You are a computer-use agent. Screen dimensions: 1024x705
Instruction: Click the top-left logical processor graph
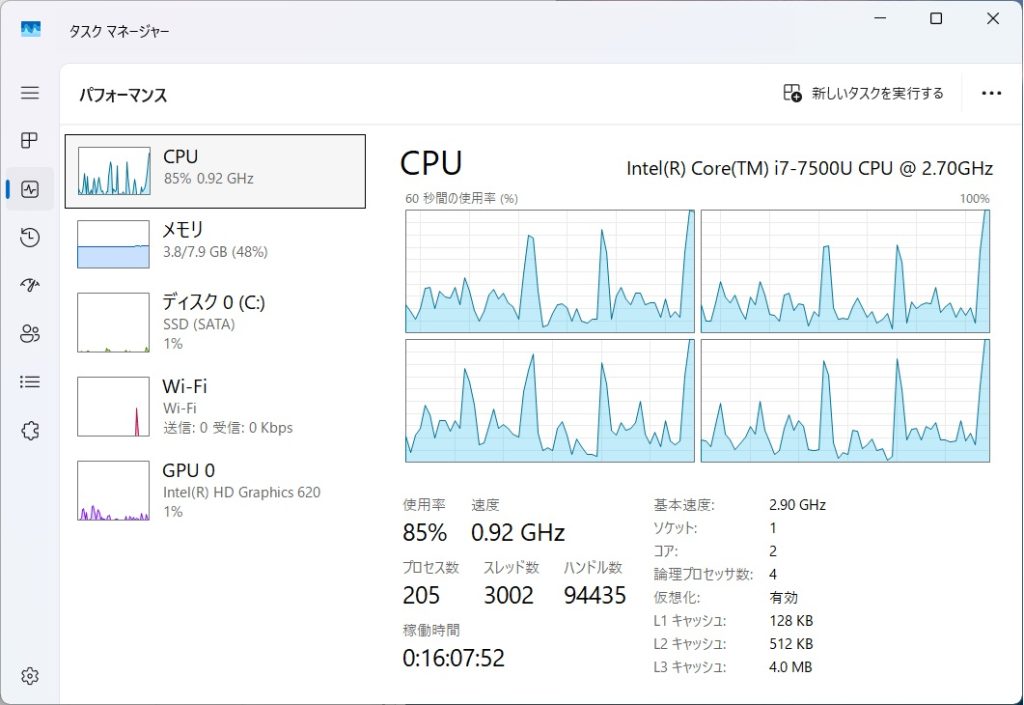point(550,271)
